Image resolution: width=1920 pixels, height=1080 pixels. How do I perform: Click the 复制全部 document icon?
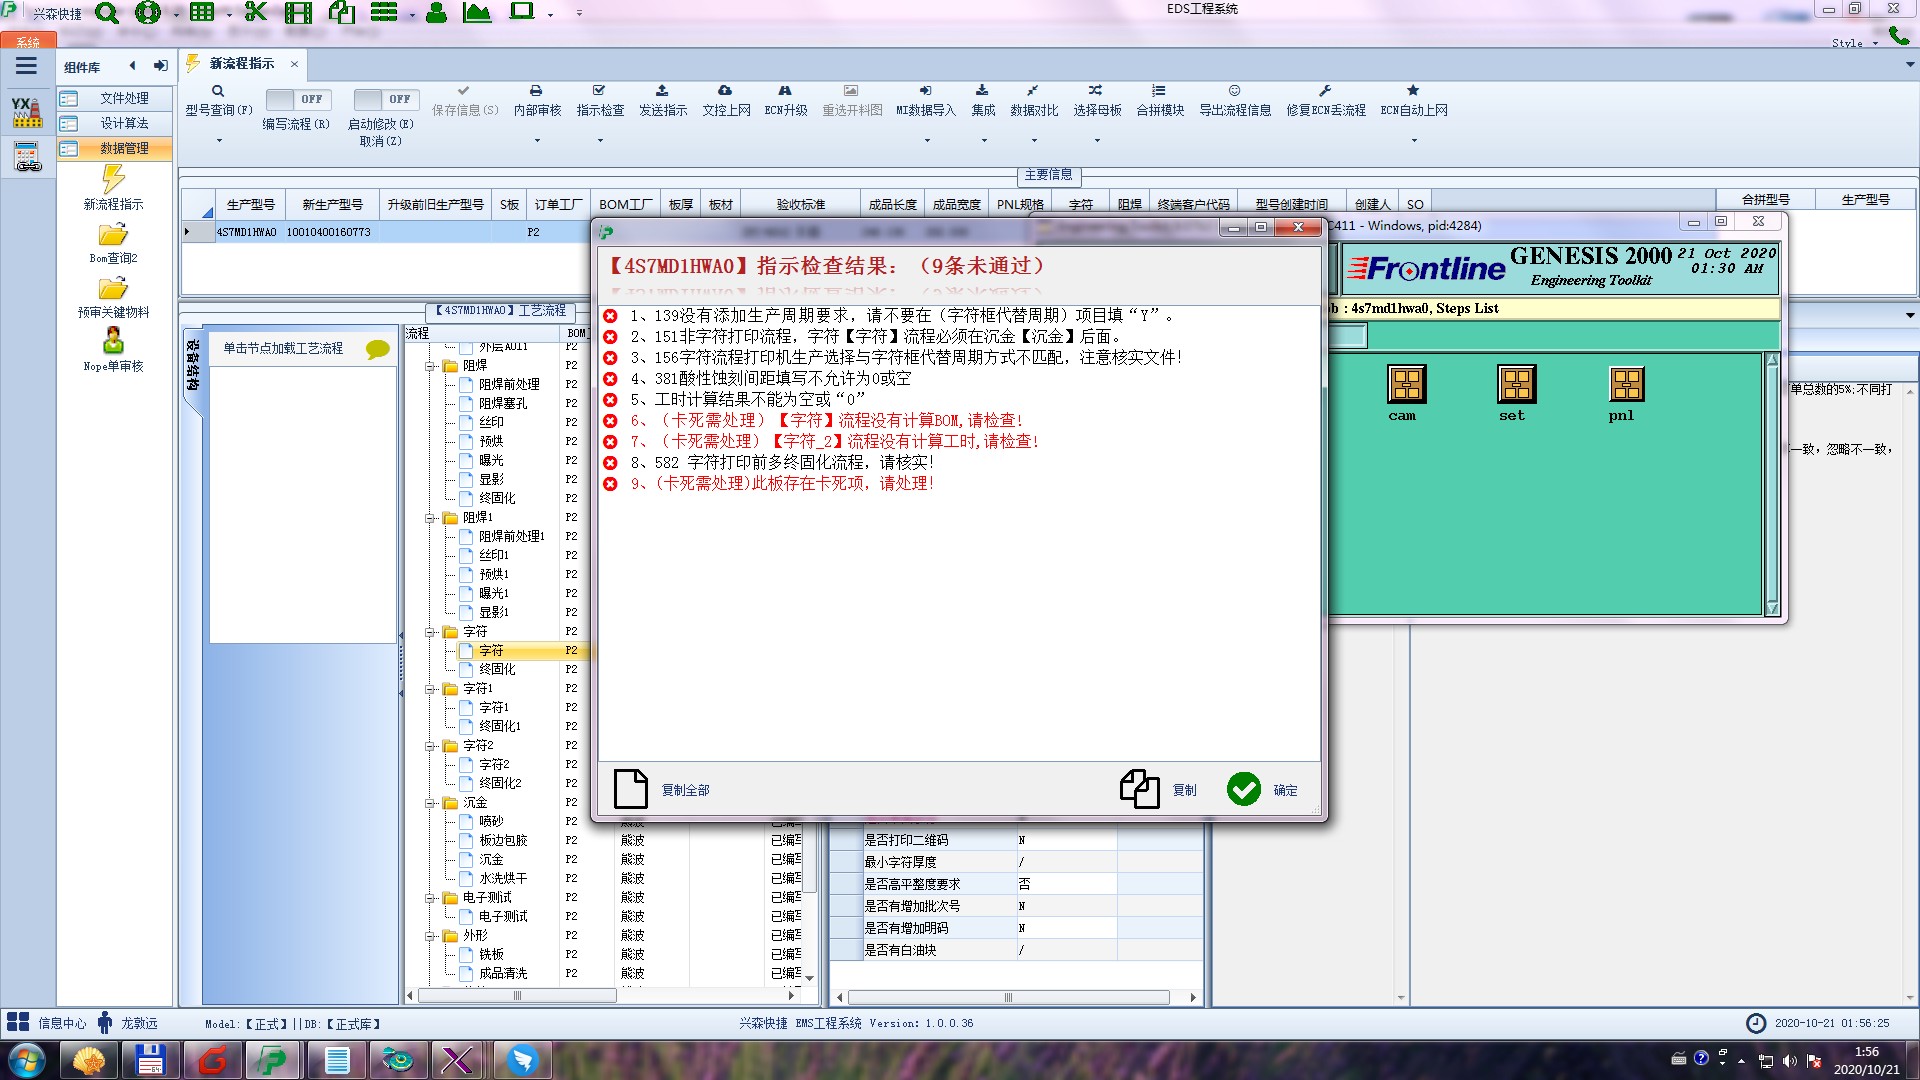pos(631,789)
